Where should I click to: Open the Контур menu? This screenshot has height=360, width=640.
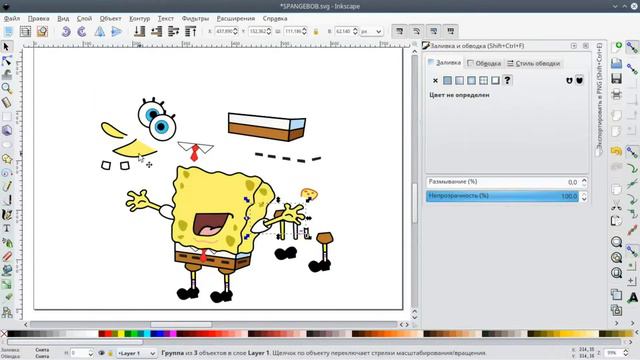(140, 18)
